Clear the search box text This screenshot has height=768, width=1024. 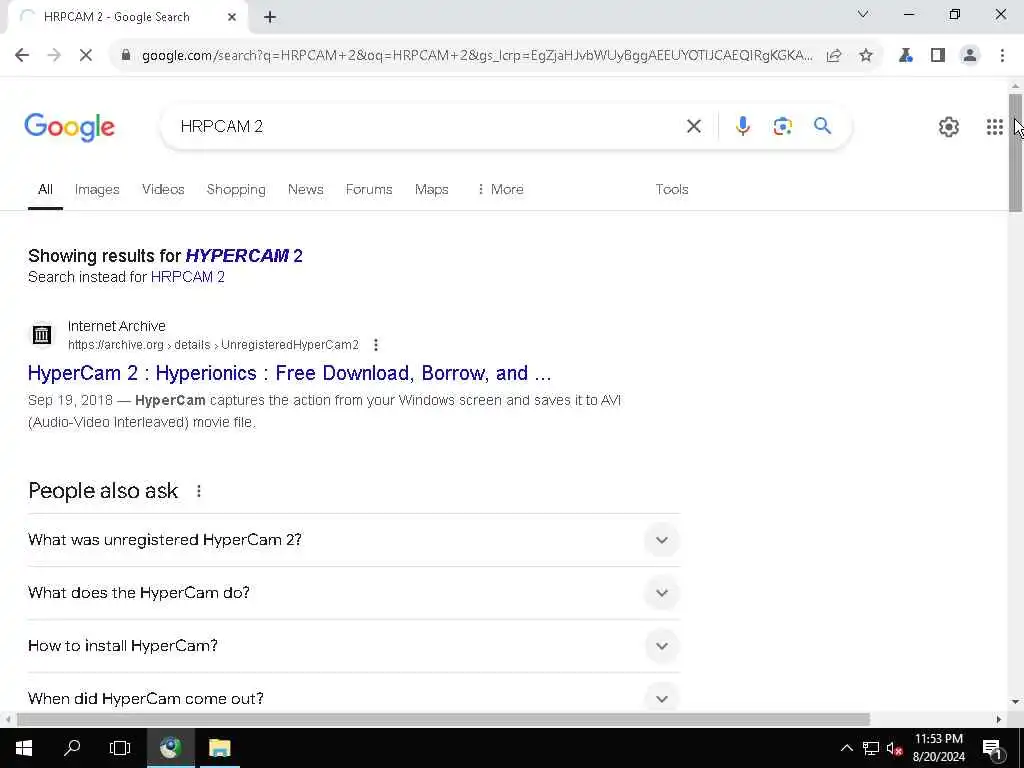point(694,126)
